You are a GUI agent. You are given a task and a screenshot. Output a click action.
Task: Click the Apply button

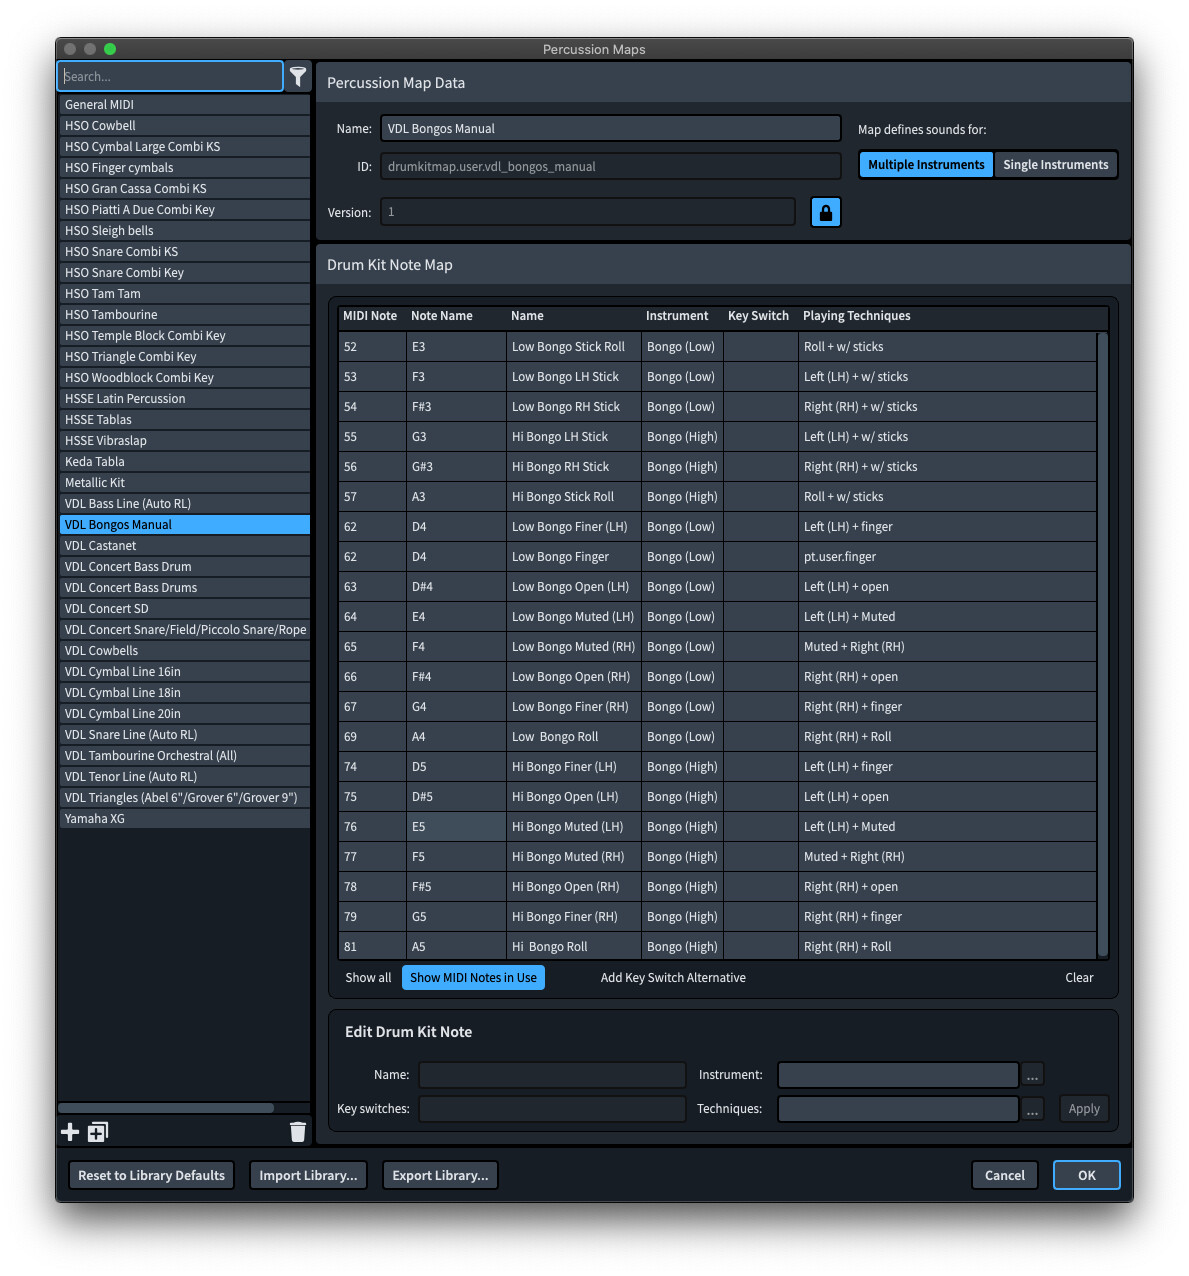pos(1084,1109)
